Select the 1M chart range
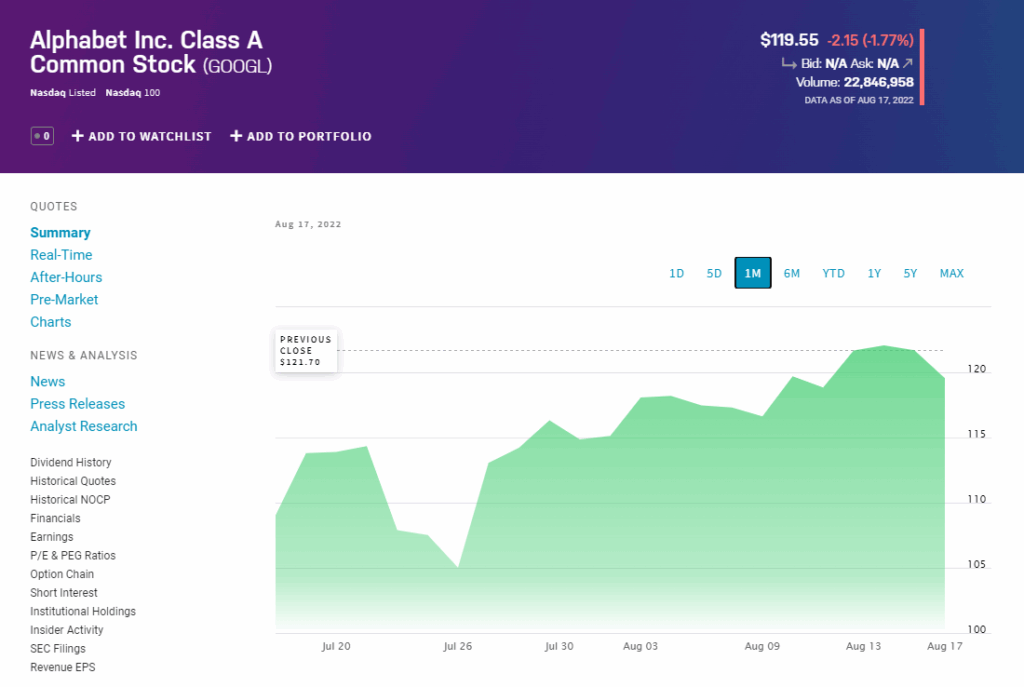This screenshot has width=1024, height=687. pyautogui.click(x=753, y=273)
